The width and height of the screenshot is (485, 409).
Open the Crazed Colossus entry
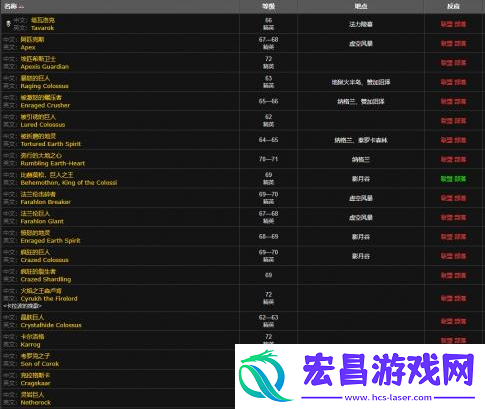44,260
